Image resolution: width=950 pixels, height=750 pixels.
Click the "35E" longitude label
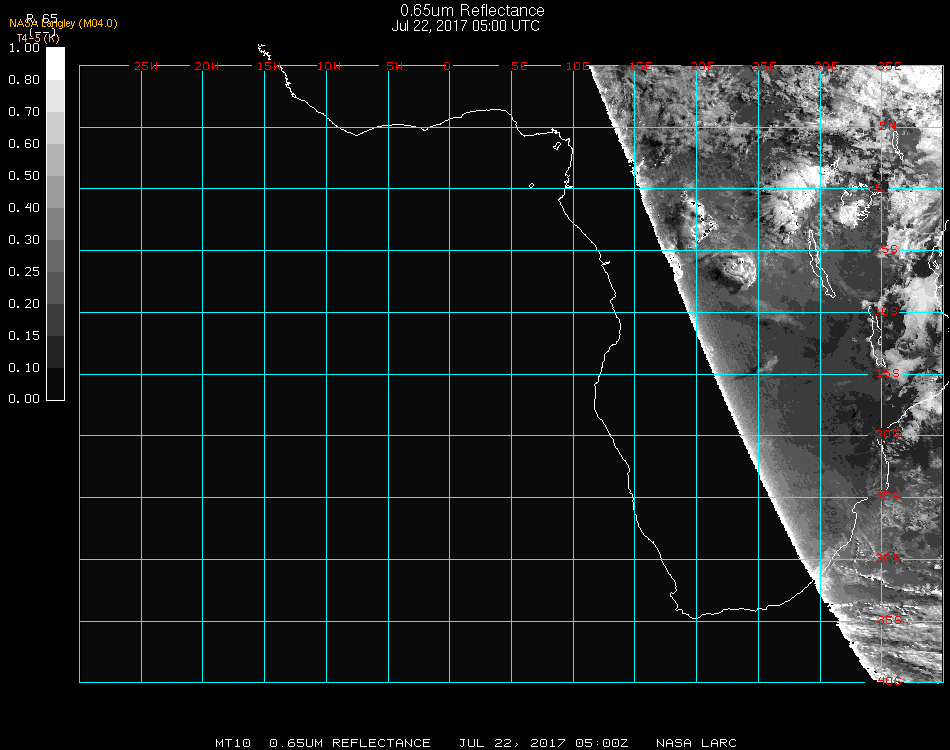point(889,66)
